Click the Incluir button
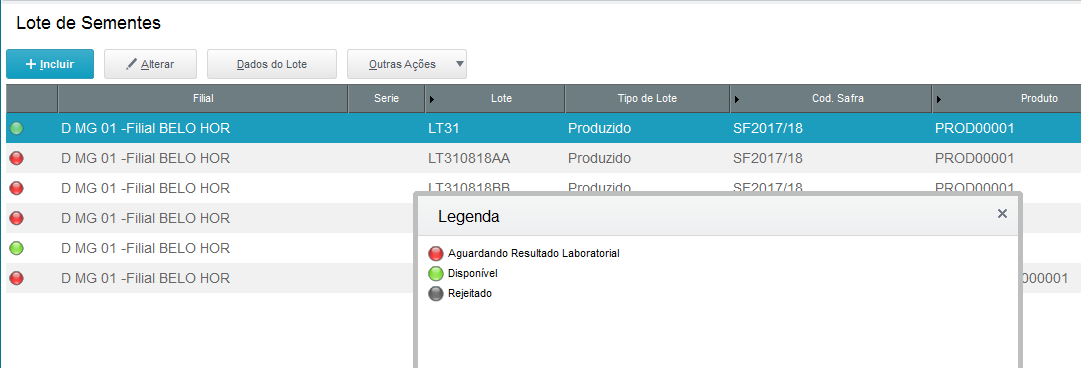 50,64
